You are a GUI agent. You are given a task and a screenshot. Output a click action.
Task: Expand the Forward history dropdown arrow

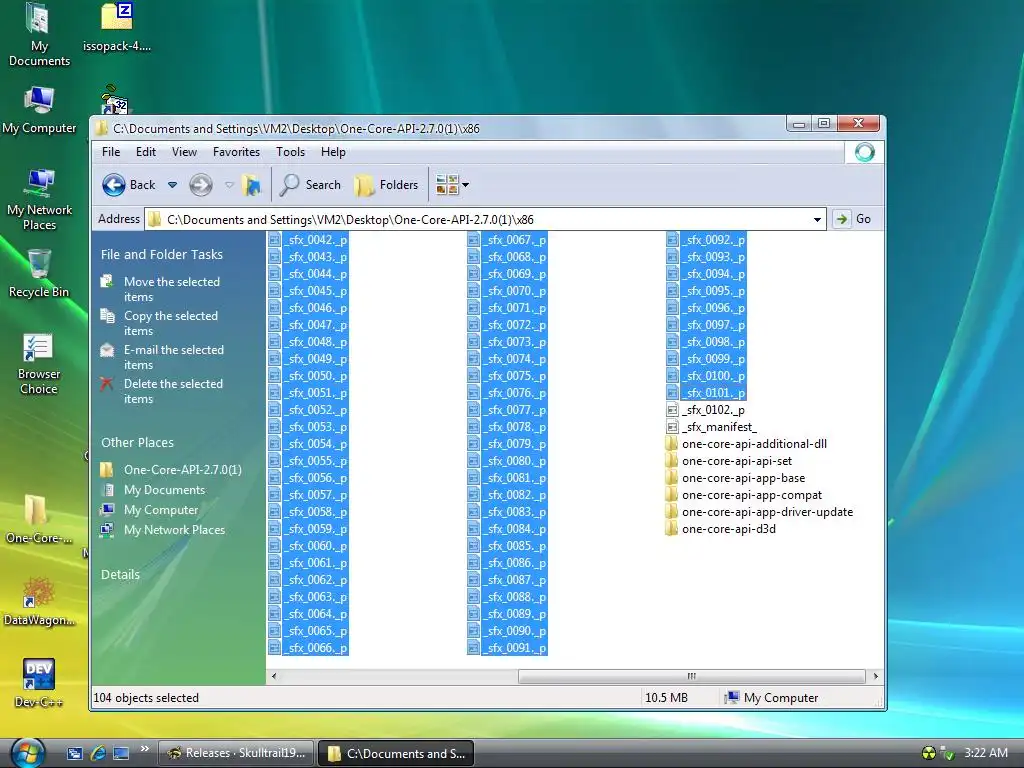pos(229,185)
